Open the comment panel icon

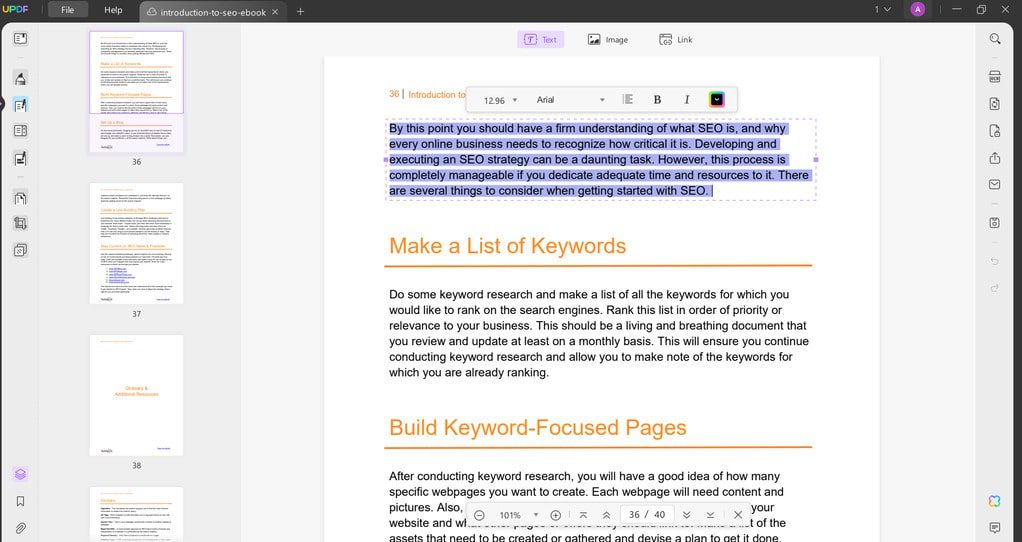tap(994, 528)
